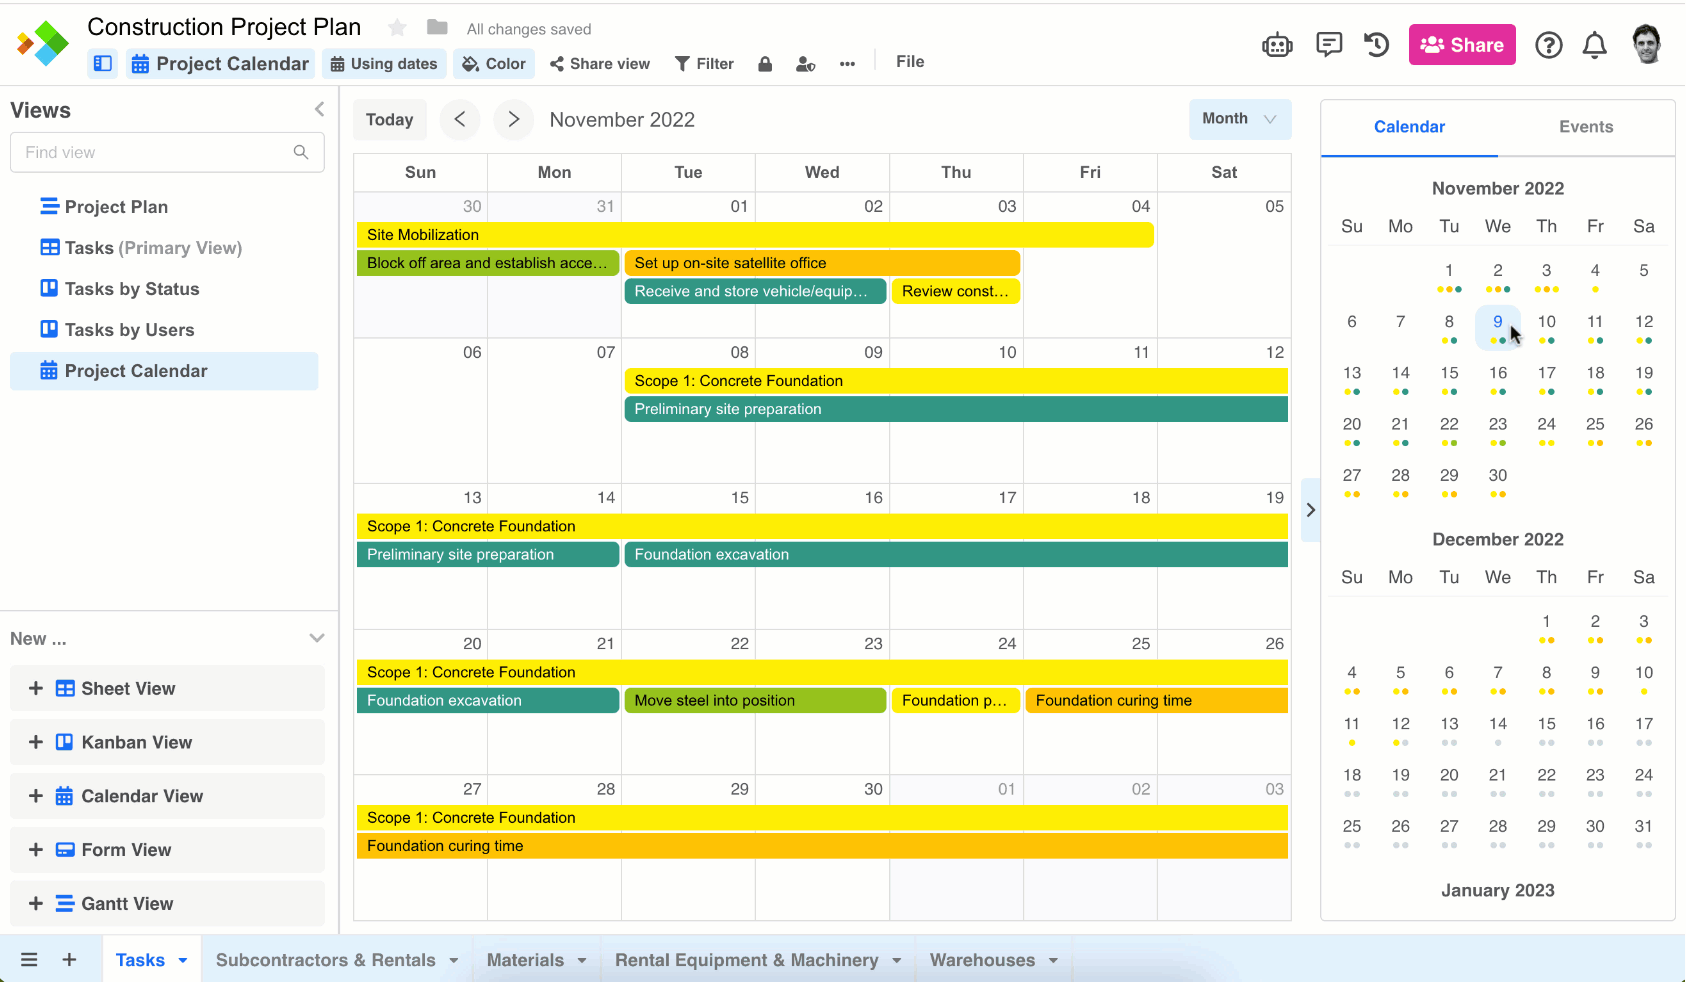
Task: Open the File menu
Action: coord(909,61)
